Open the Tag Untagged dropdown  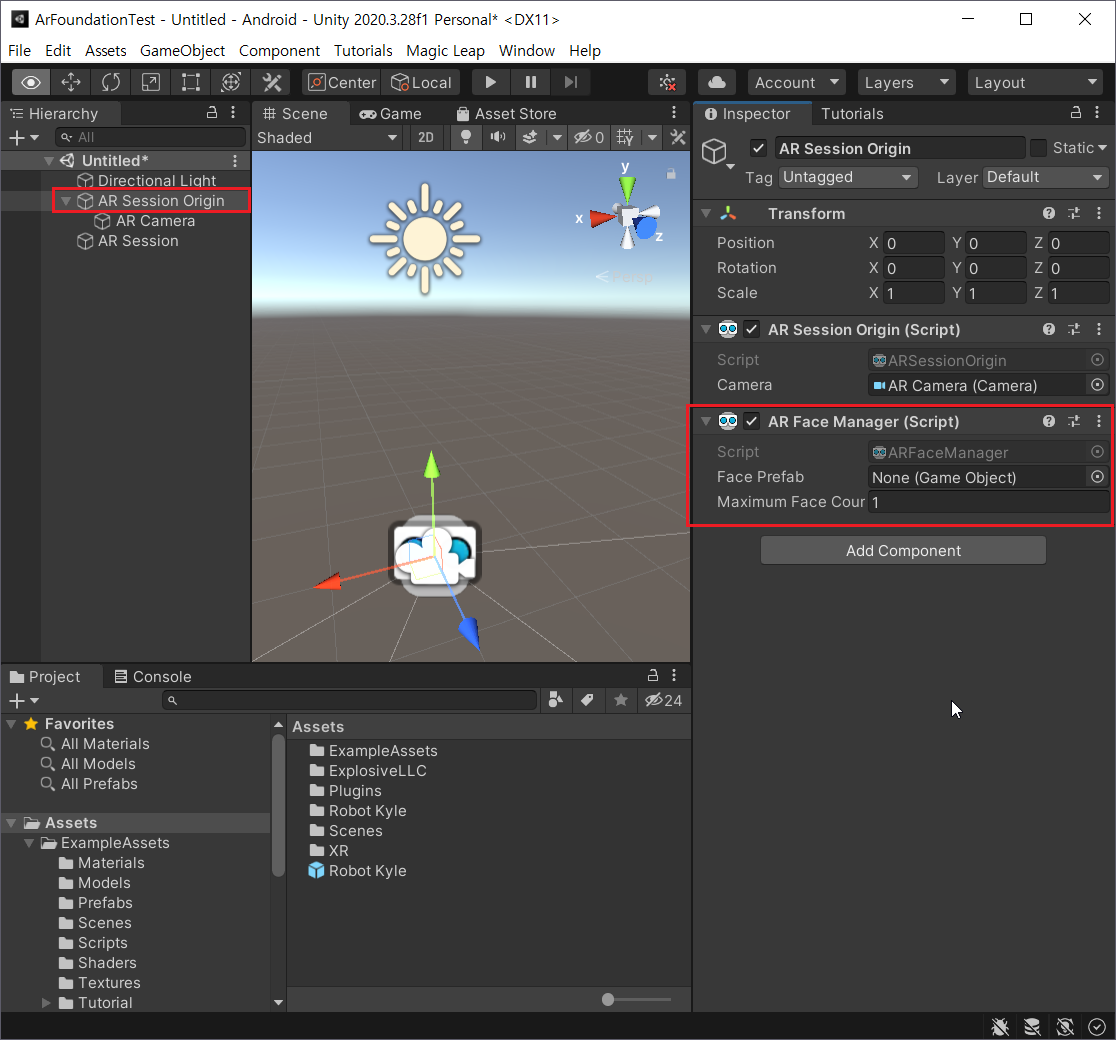[x=847, y=177]
